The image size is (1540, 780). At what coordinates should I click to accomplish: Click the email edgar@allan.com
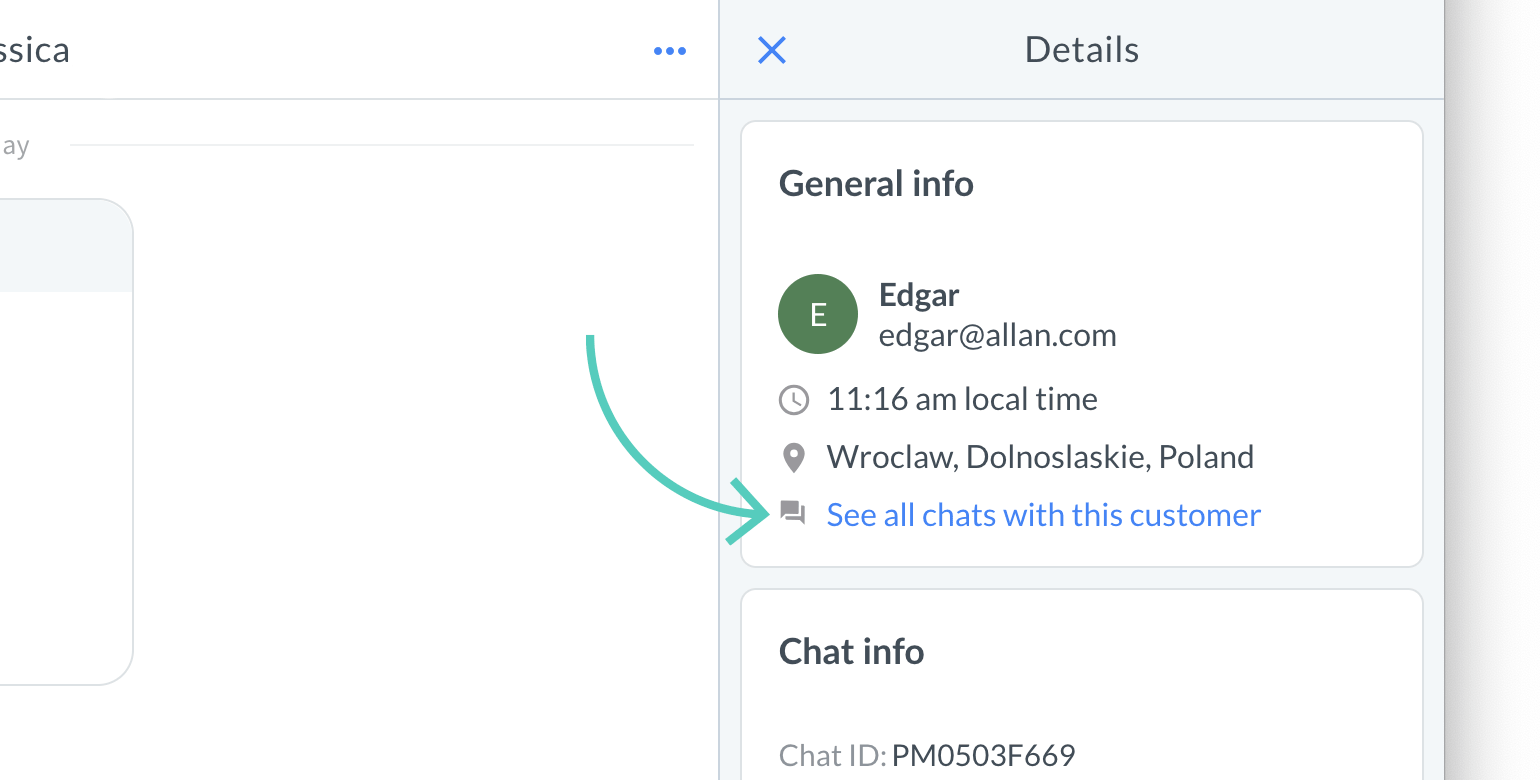(997, 335)
